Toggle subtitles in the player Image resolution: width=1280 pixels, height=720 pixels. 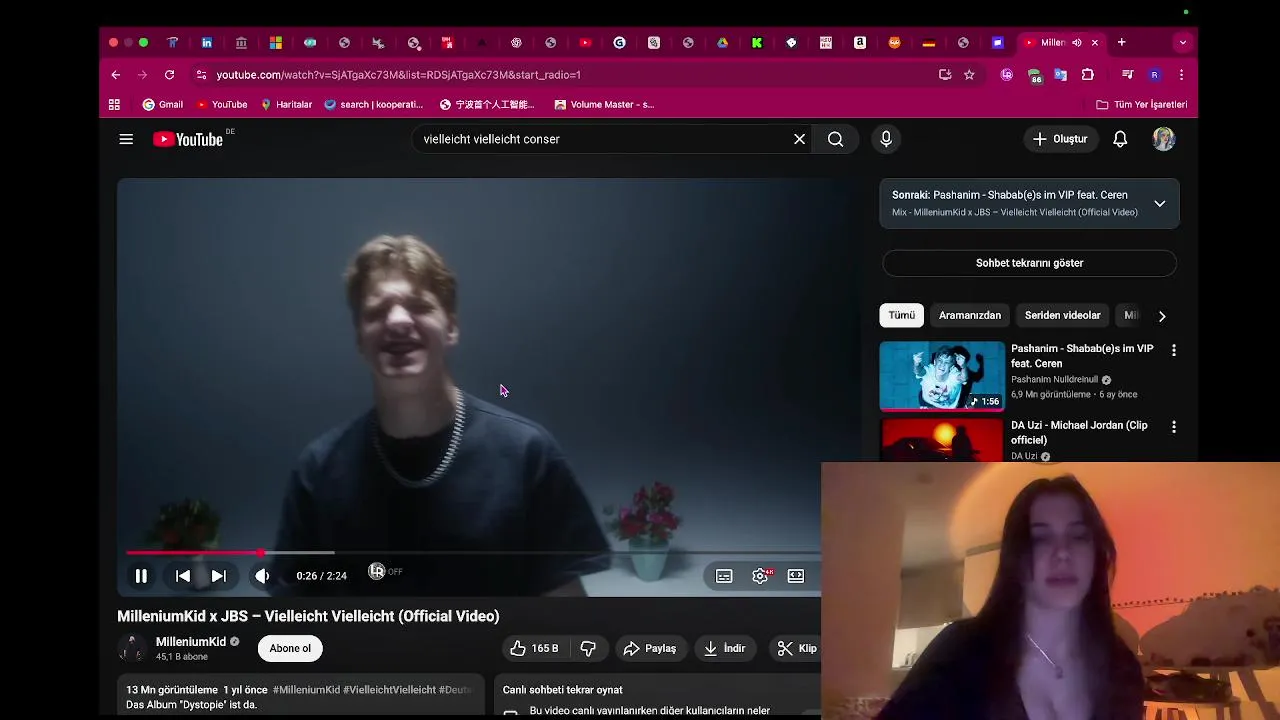pos(724,576)
